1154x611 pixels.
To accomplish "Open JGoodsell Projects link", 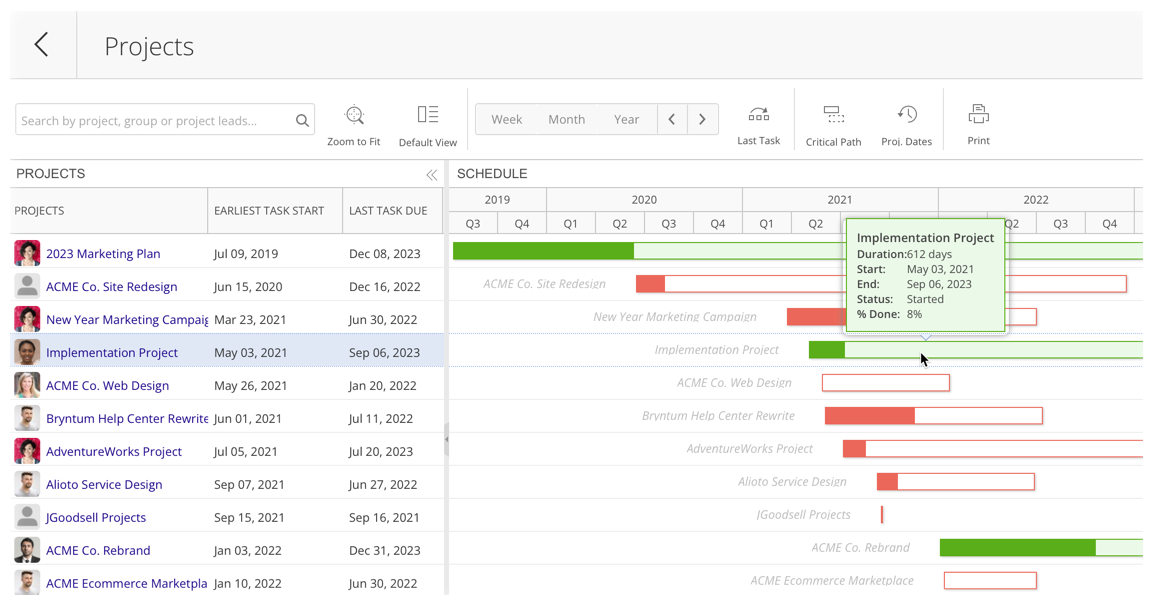I will (96, 518).
